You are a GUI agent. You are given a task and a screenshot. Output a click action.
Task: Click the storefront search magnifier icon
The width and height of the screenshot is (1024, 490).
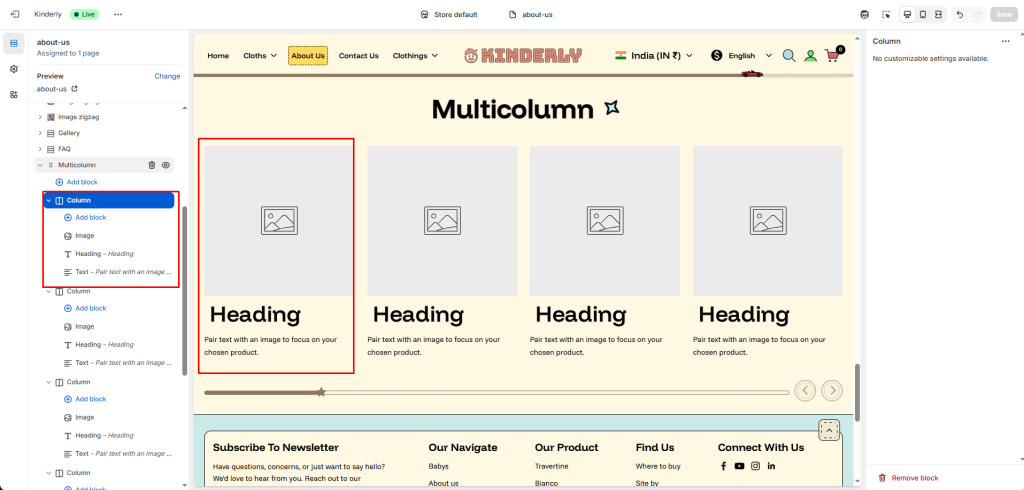789,56
